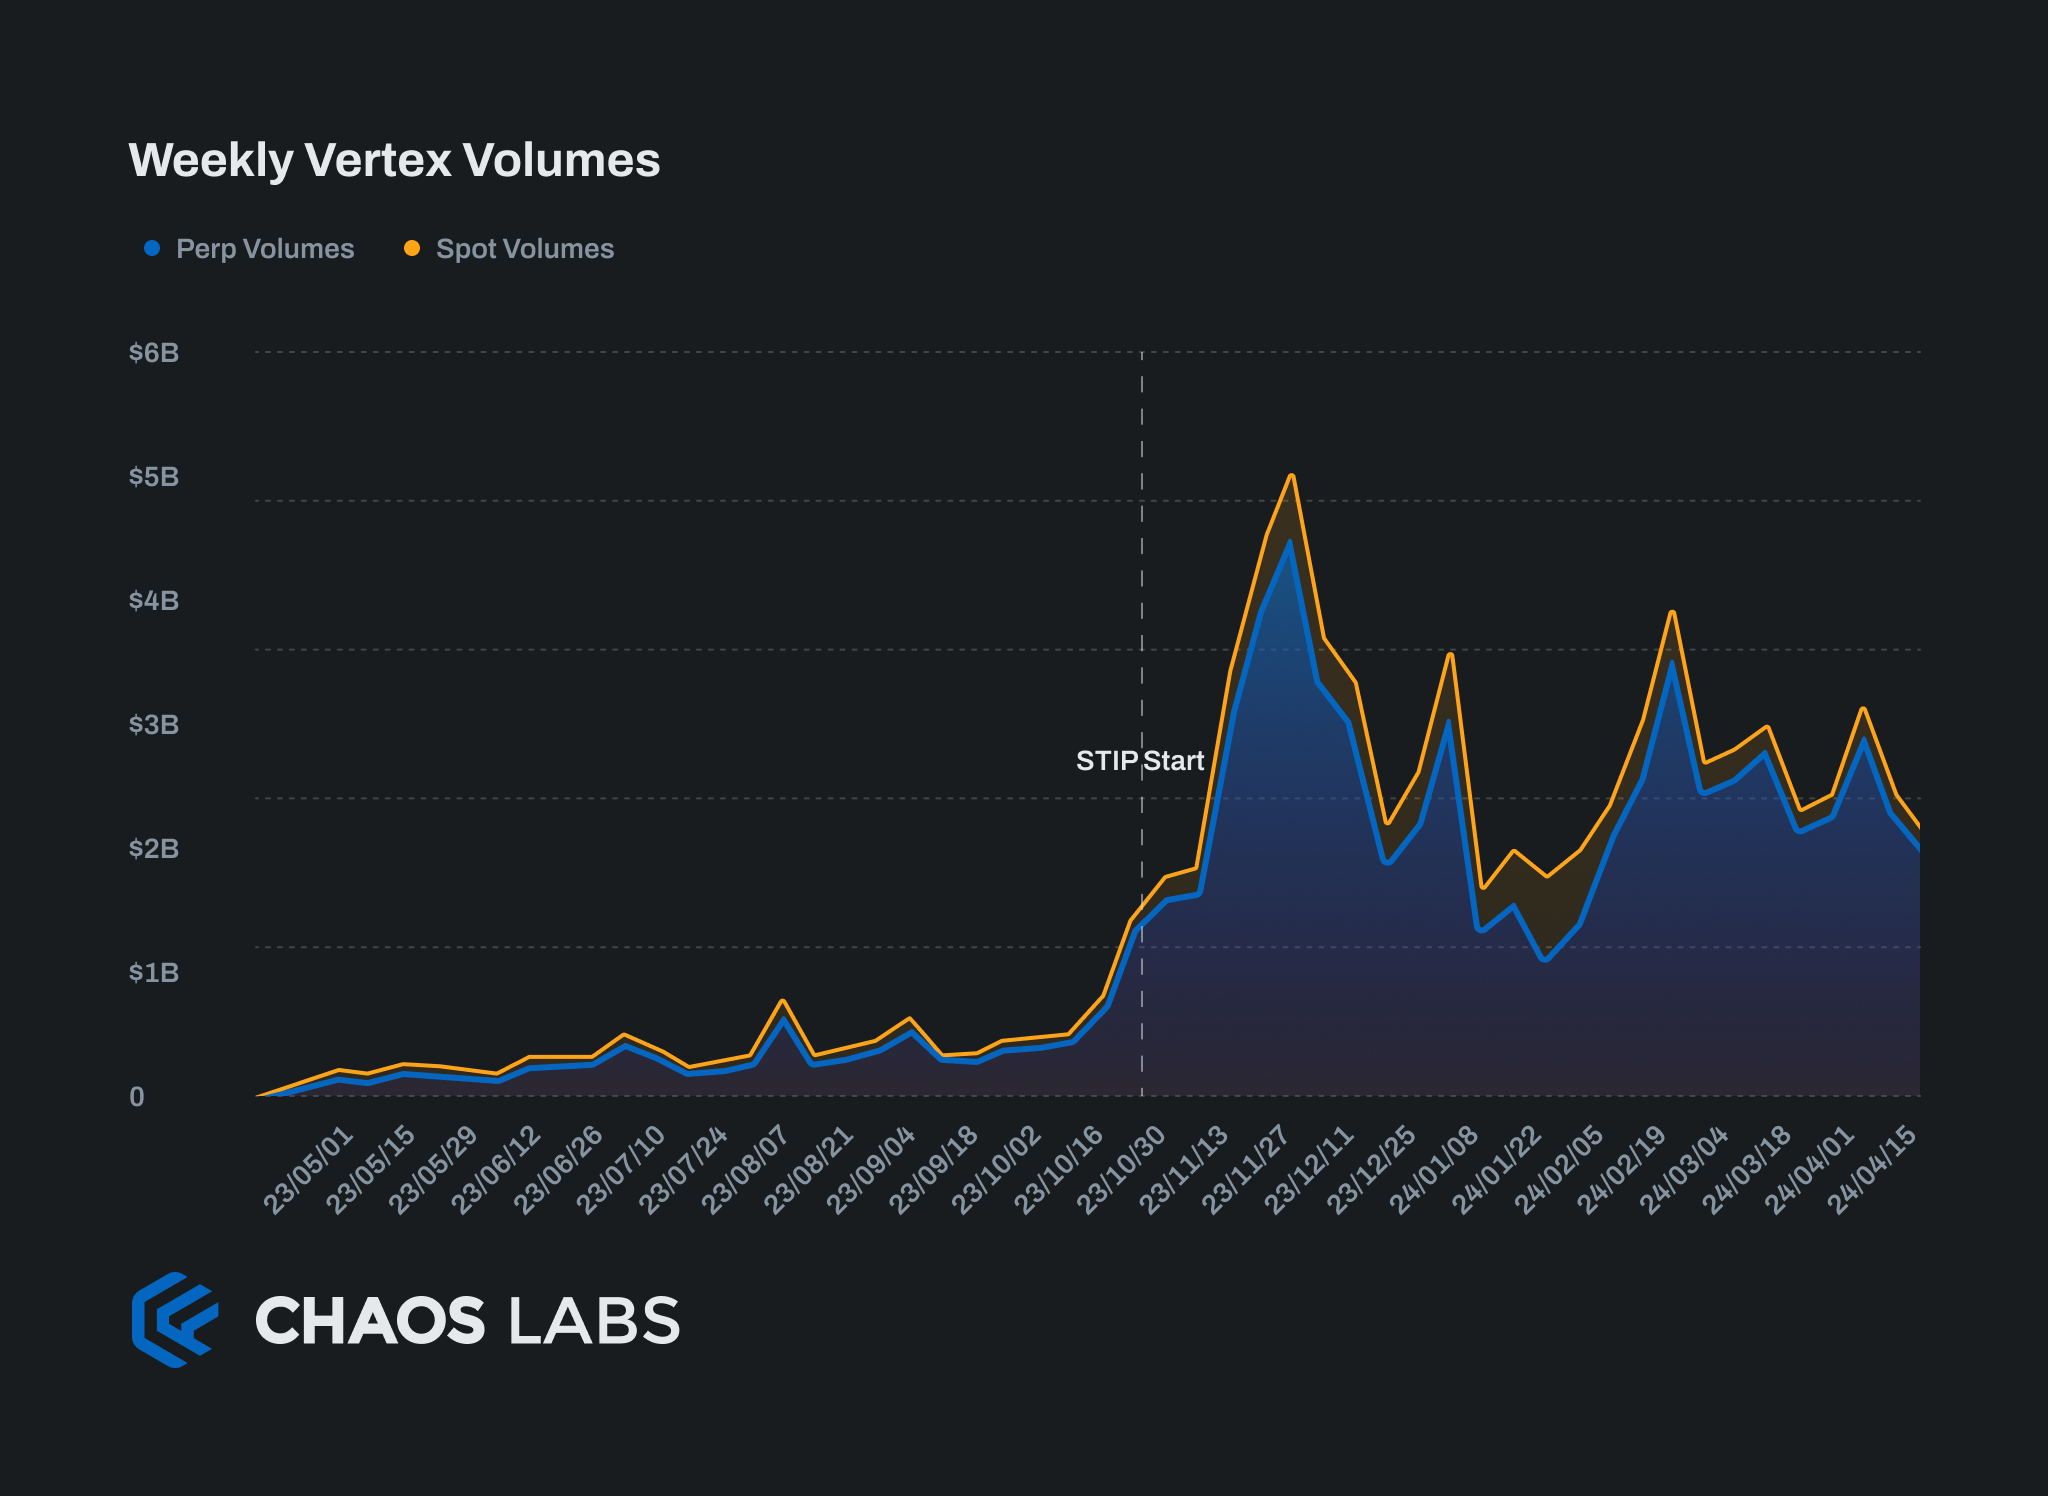Click the 24/01/08 x-axis date label
Screen dimensions: 2048x1496
(1434, 1170)
